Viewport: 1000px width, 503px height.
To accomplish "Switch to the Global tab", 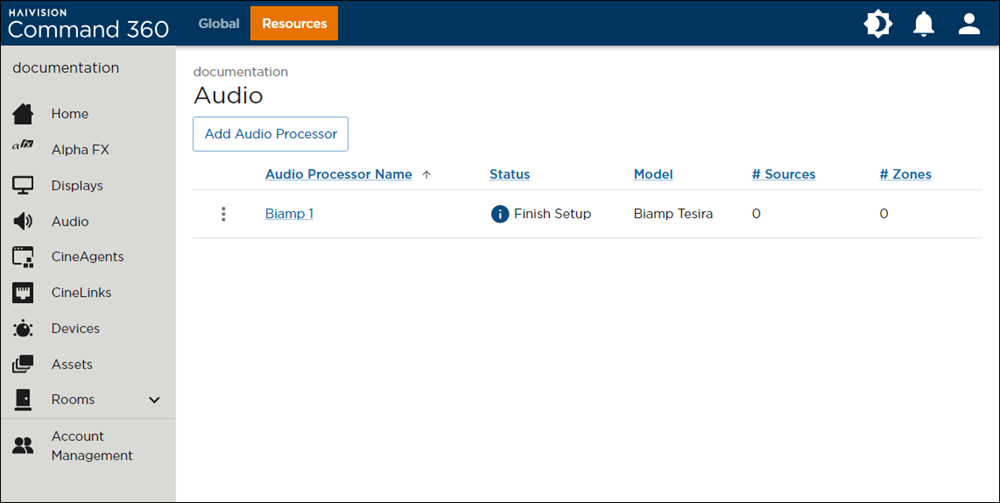I will (x=219, y=23).
